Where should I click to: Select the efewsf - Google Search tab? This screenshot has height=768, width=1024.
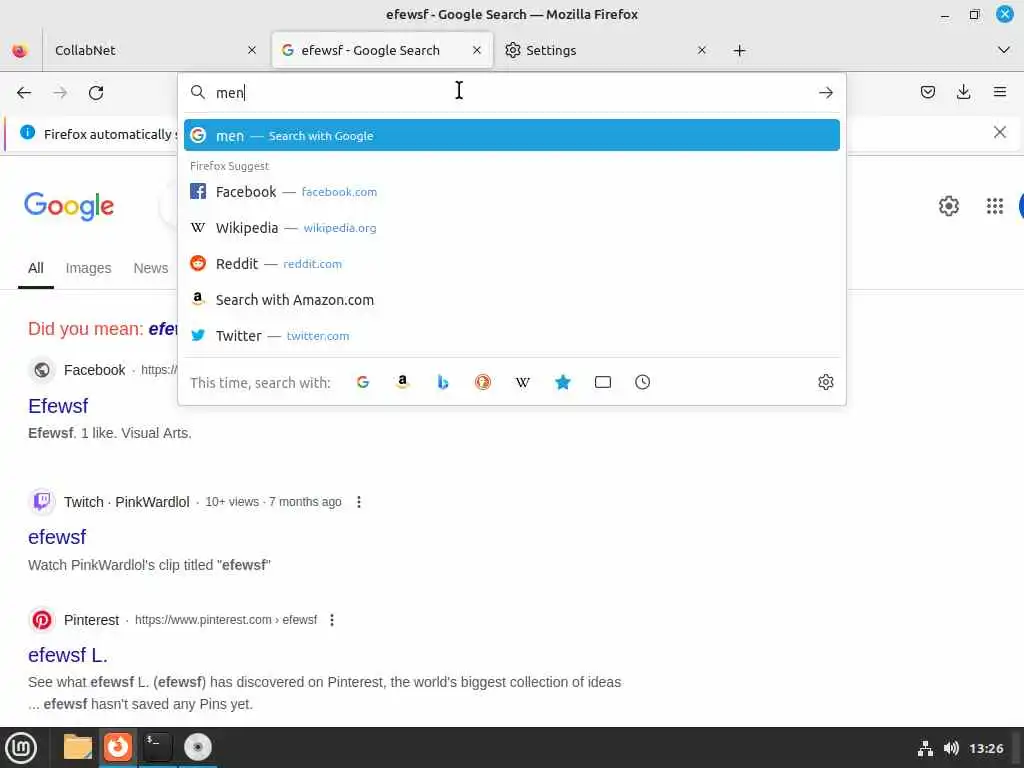(x=382, y=50)
